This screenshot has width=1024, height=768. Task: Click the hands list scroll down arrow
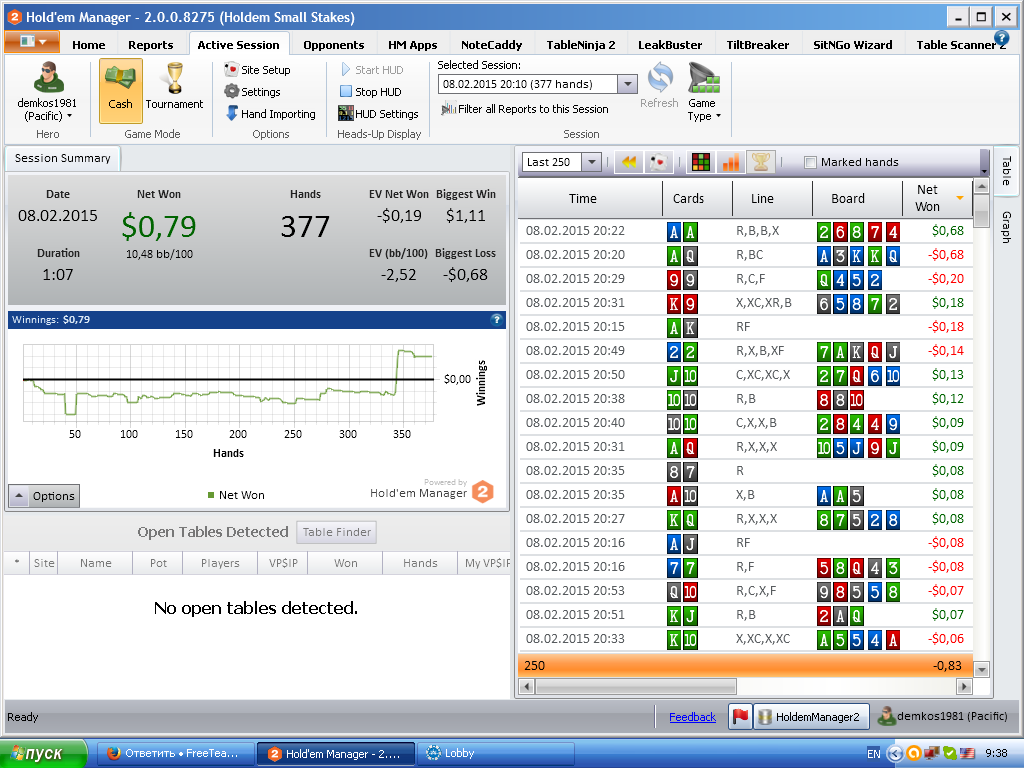[x=981, y=669]
